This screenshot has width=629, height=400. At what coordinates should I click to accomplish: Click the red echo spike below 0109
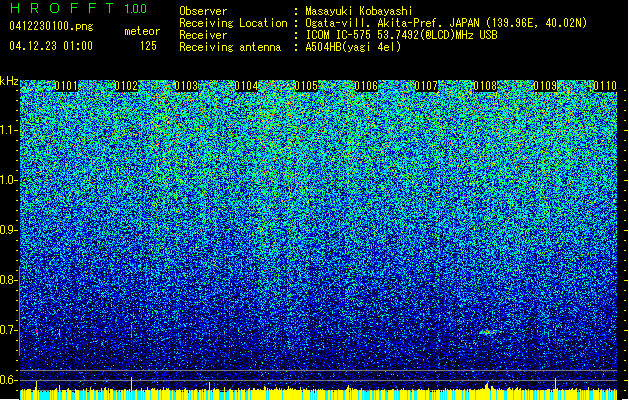click(556, 332)
